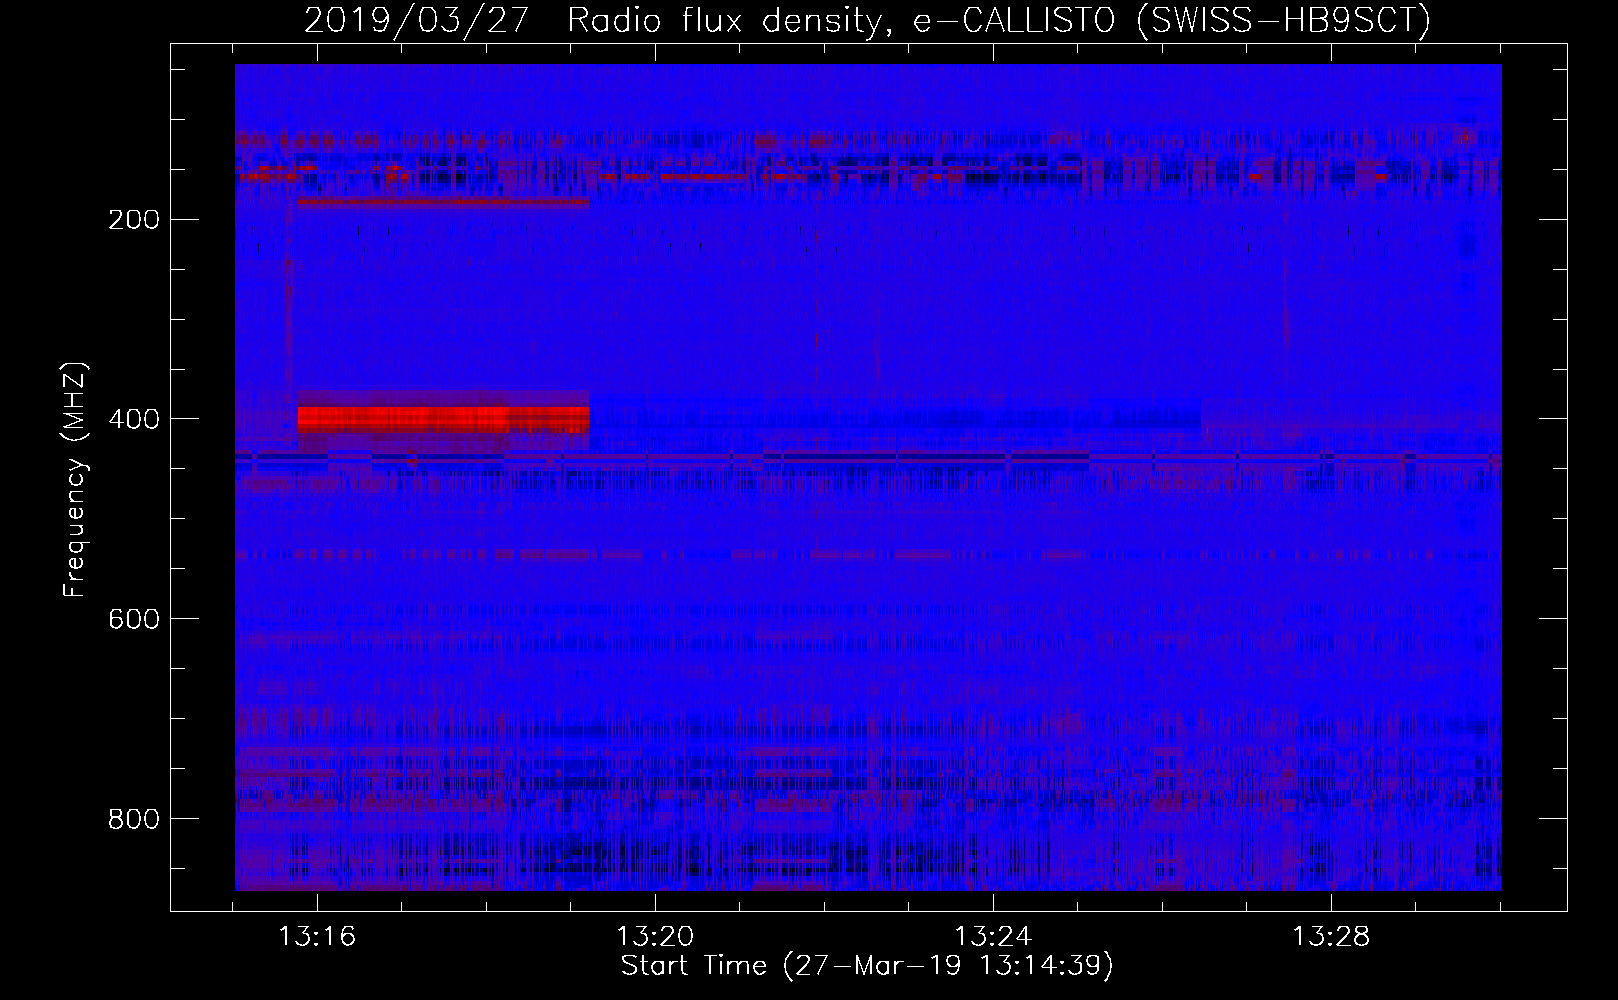Viewport: 1618px width, 1000px height.
Task: Click the thin red band just above 200 MHz
Action: click(x=443, y=202)
